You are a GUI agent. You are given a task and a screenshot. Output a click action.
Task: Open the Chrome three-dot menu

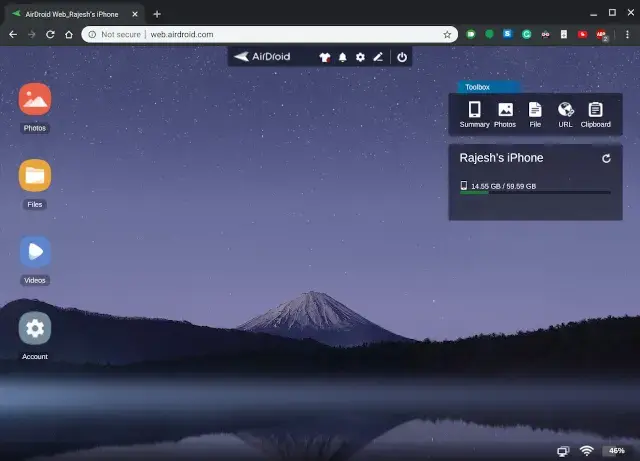[x=627, y=34]
